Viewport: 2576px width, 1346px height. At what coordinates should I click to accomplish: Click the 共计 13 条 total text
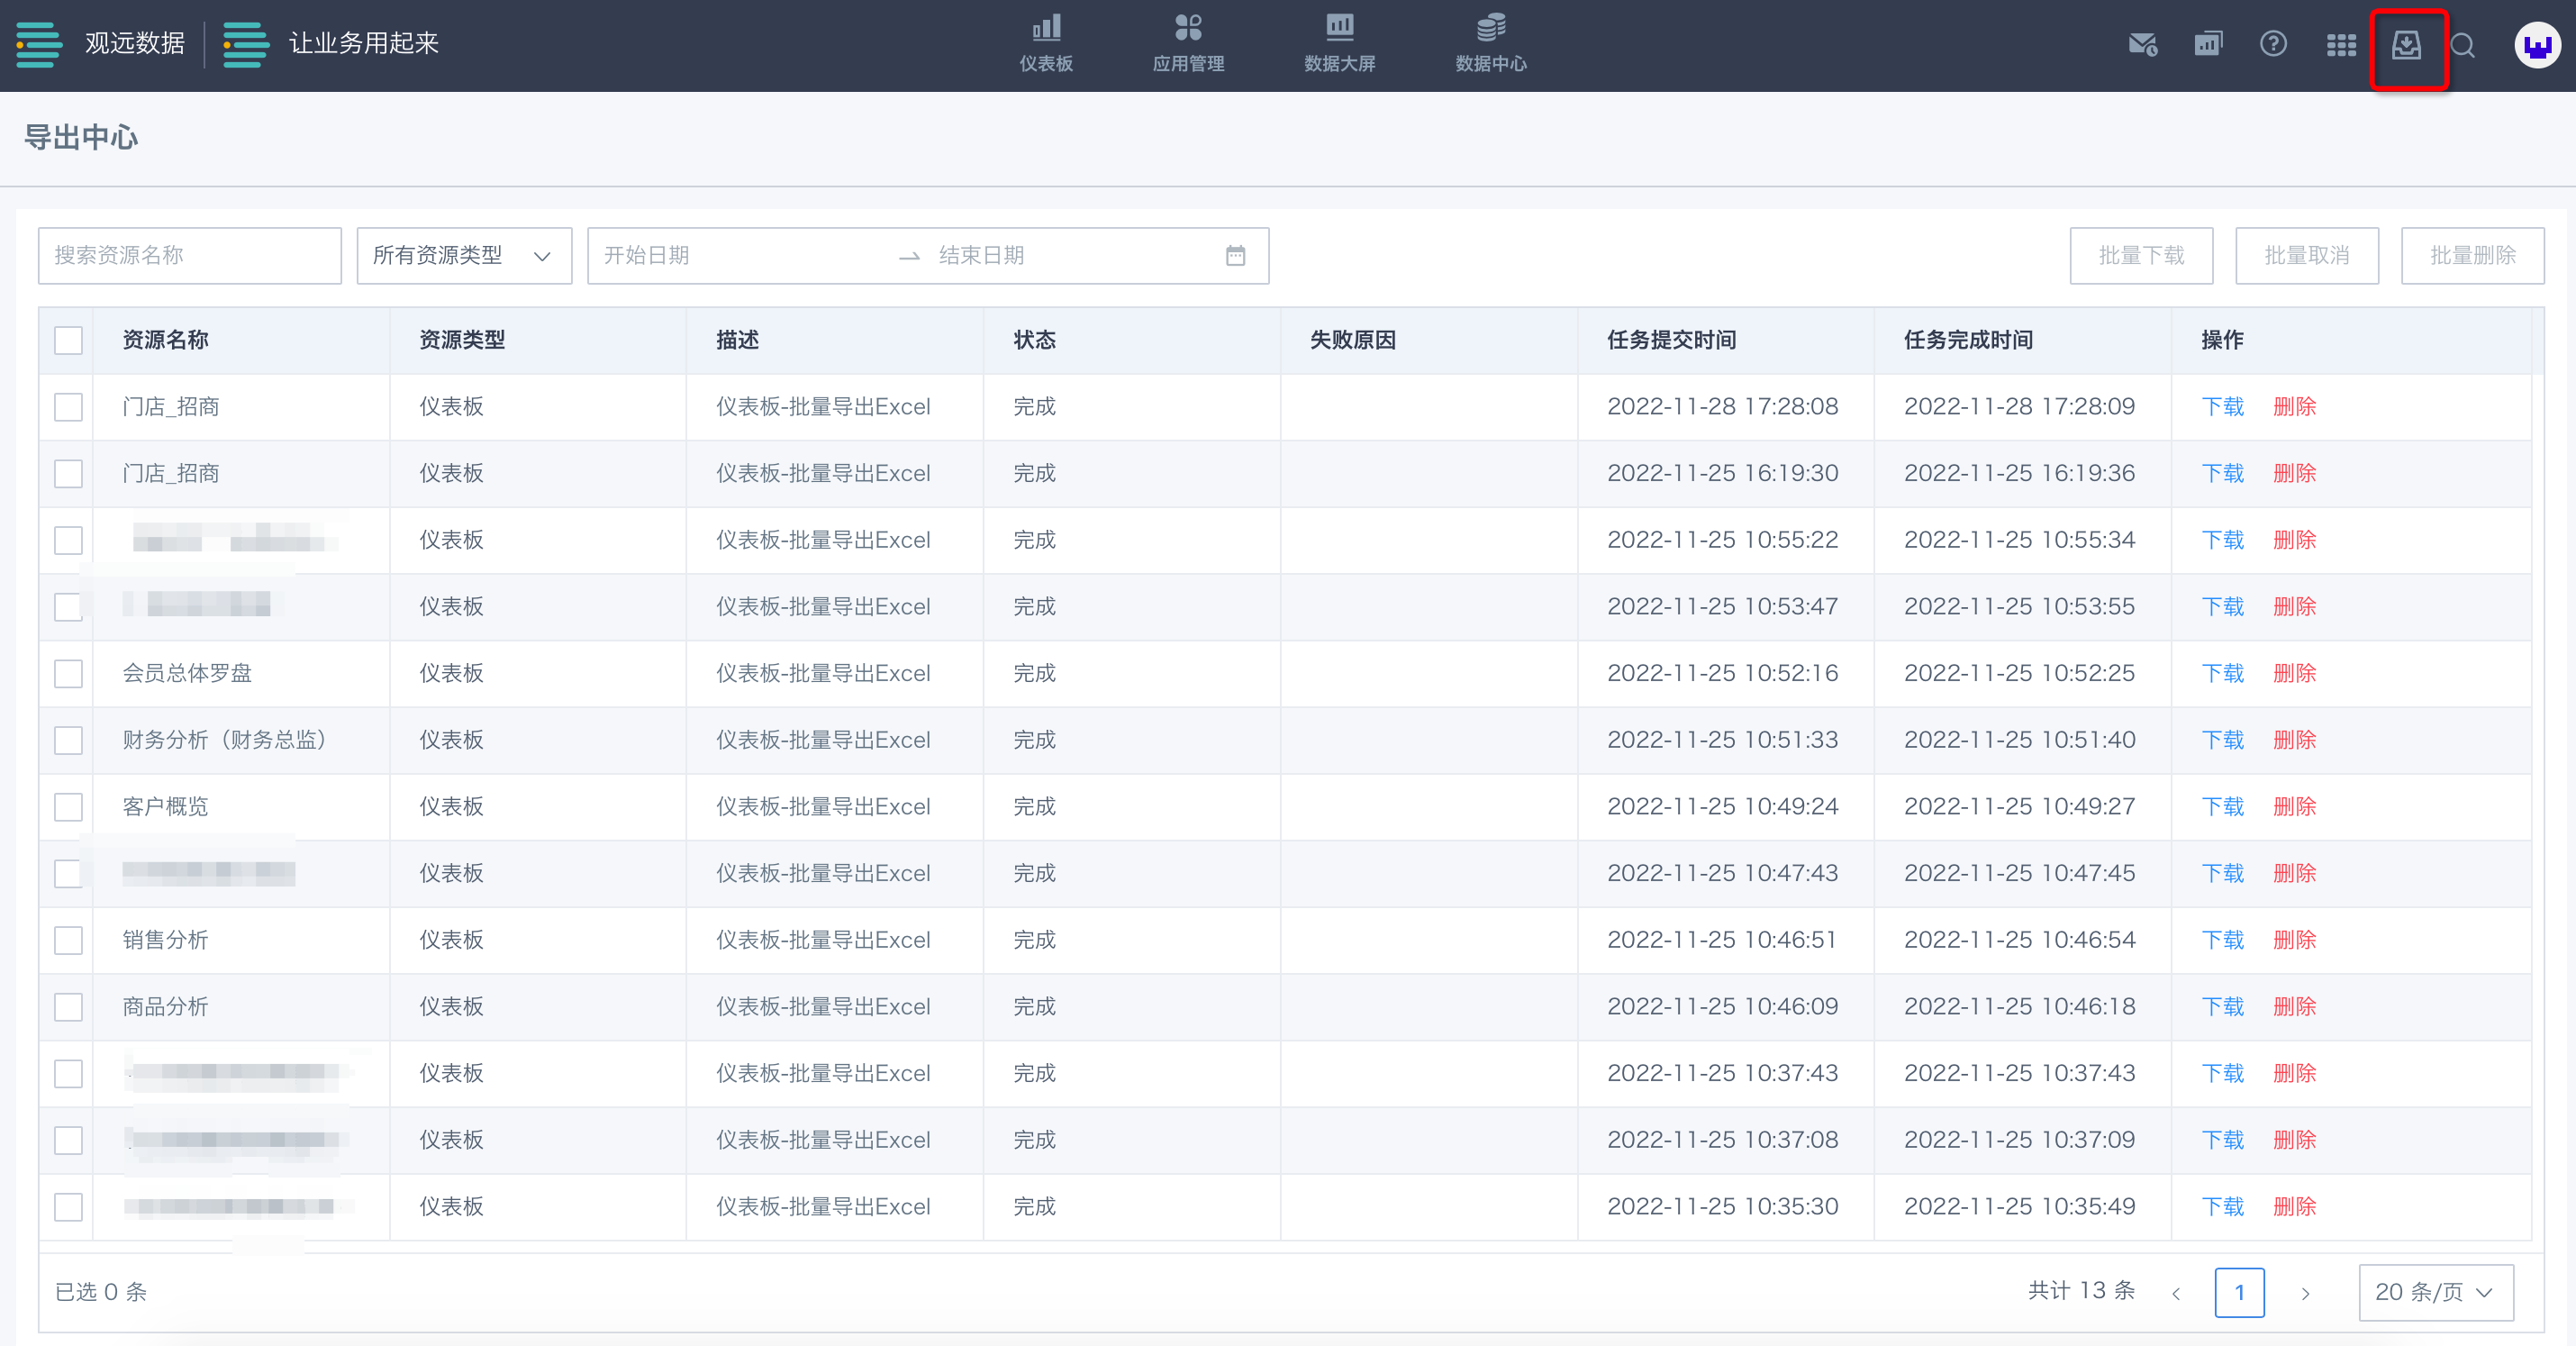2081,1291
